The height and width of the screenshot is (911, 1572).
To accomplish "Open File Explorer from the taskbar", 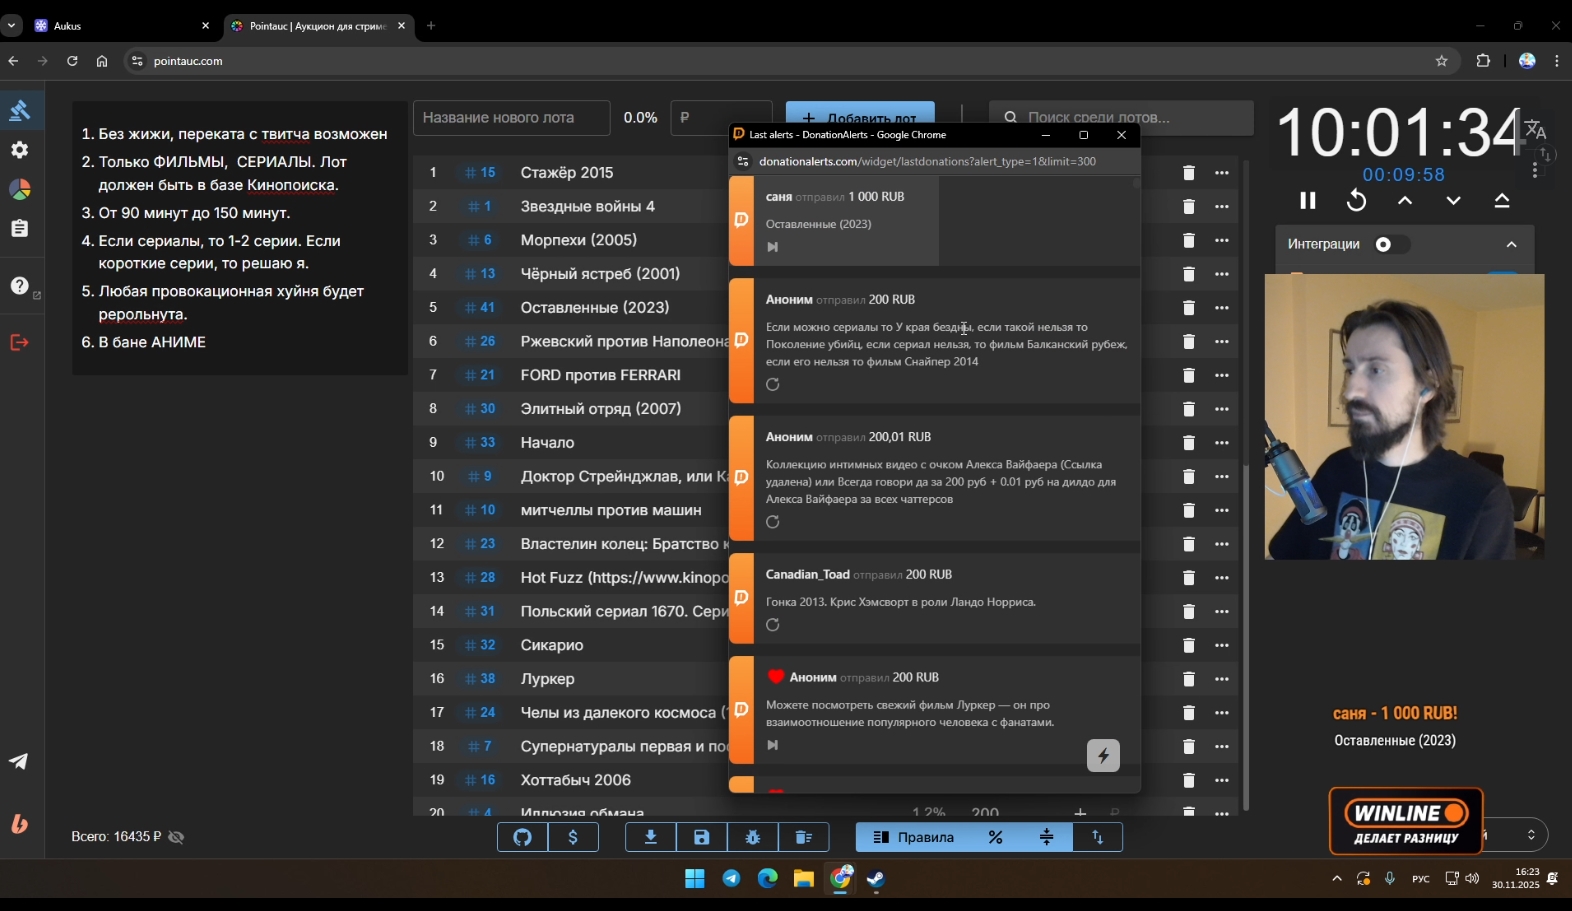I will 804,879.
